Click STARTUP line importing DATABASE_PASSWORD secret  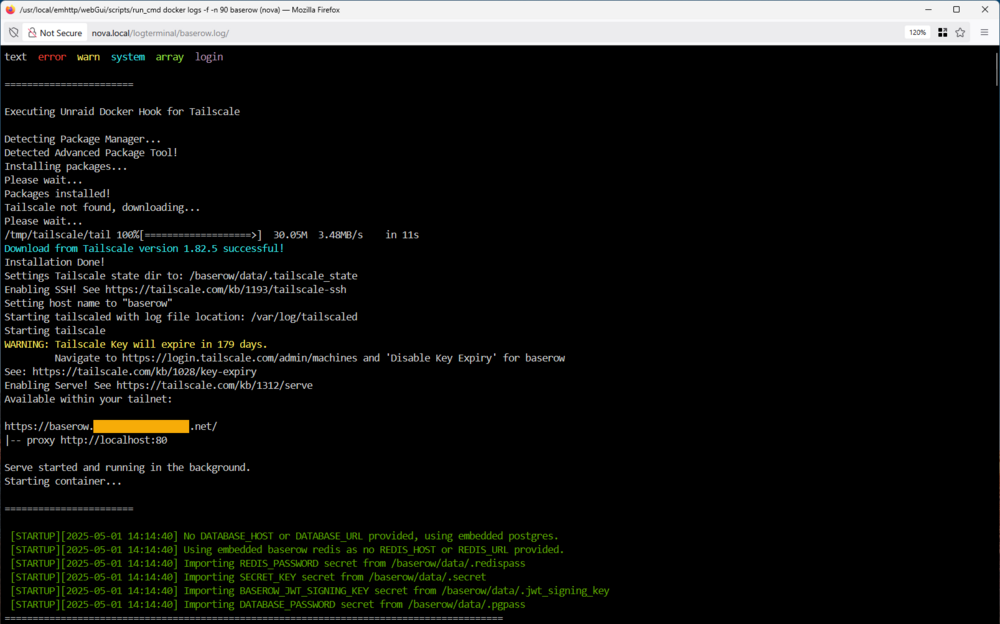pos(268,605)
